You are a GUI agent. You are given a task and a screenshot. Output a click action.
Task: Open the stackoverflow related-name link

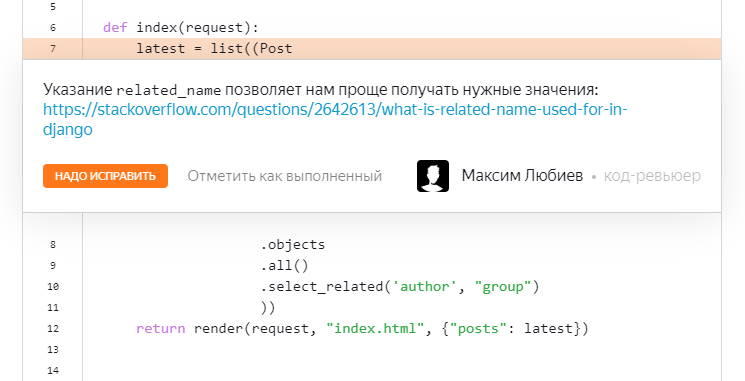[335, 119]
